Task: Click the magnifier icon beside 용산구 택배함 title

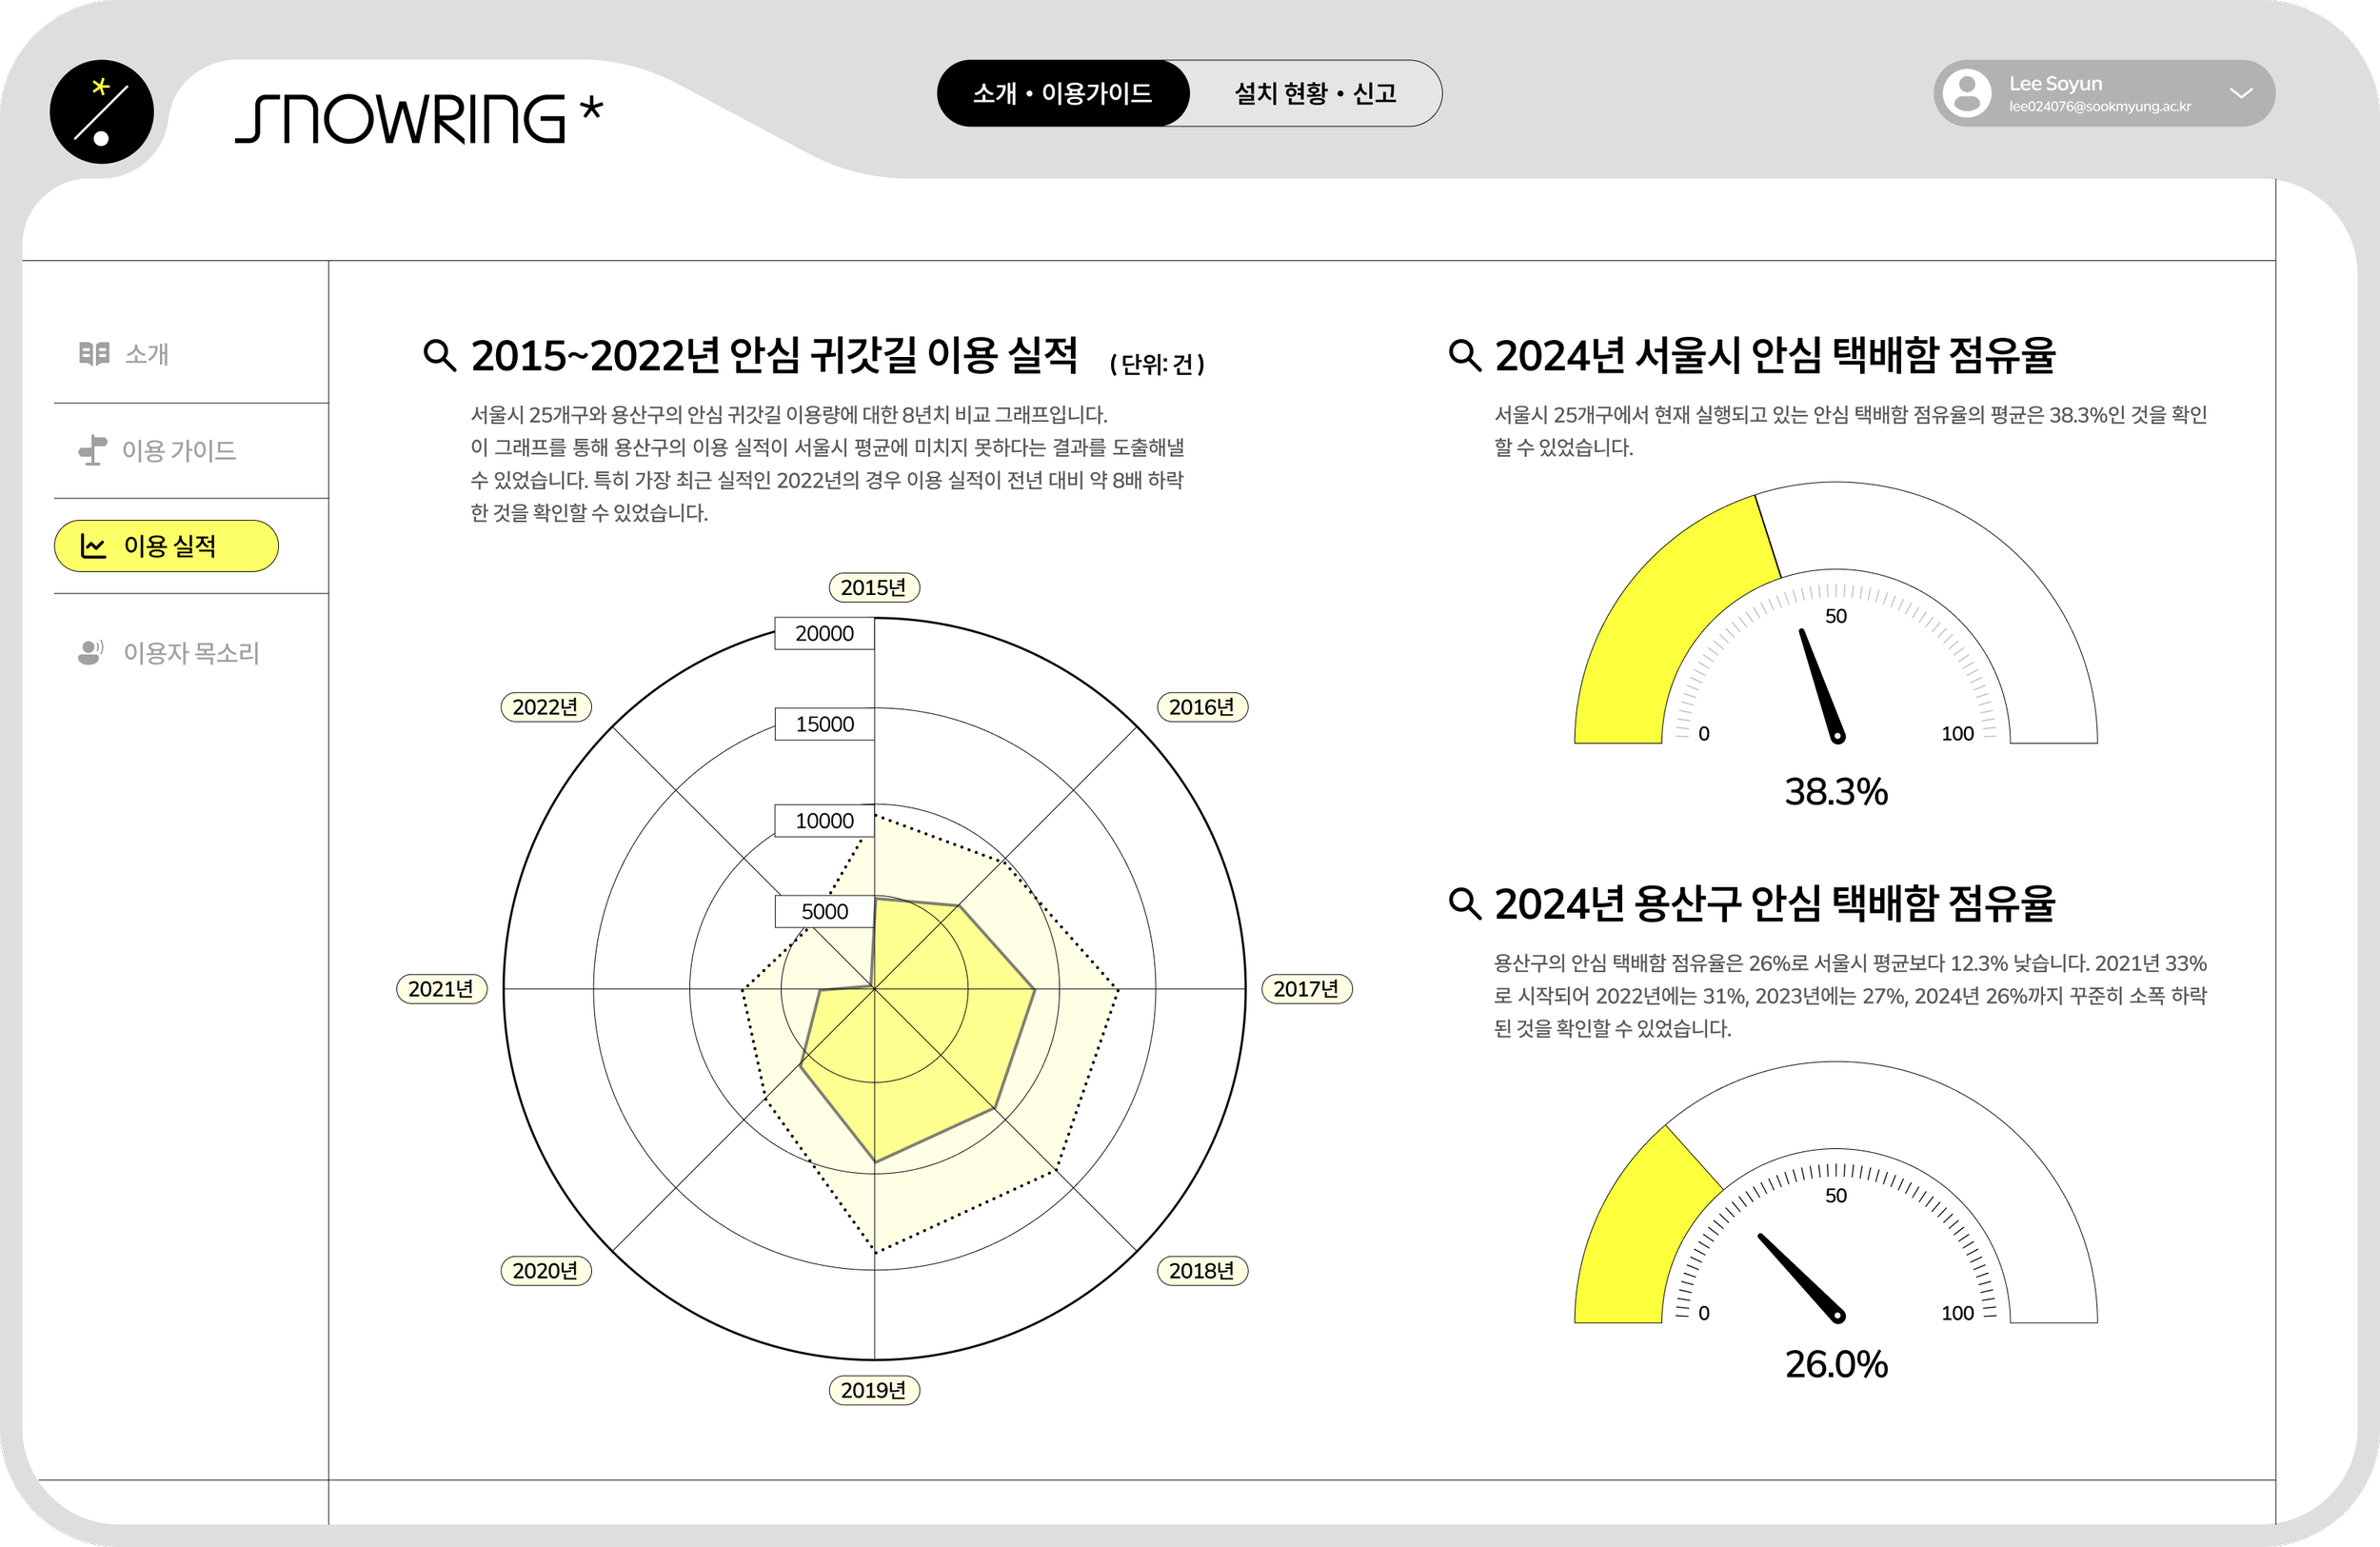Action: [x=1464, y=903]
